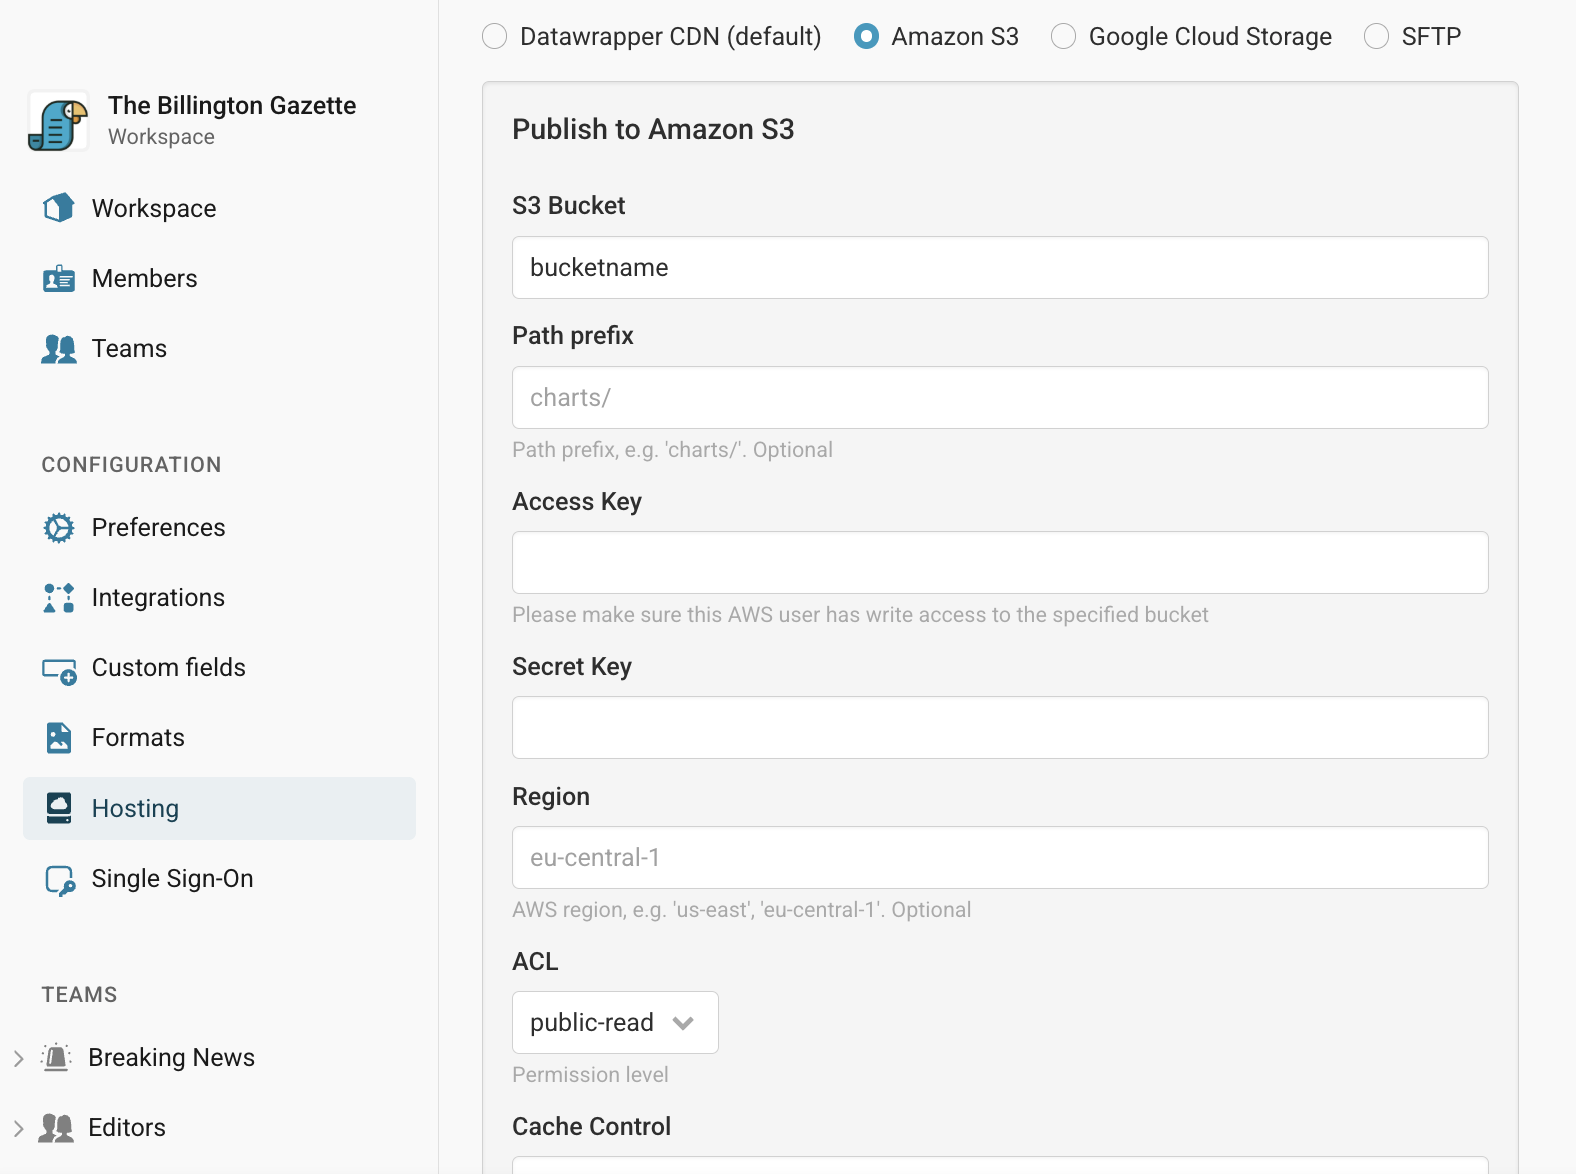
Task: Select Datawrapper CDN (default) hosting option
Action: (x=494, y=37)
